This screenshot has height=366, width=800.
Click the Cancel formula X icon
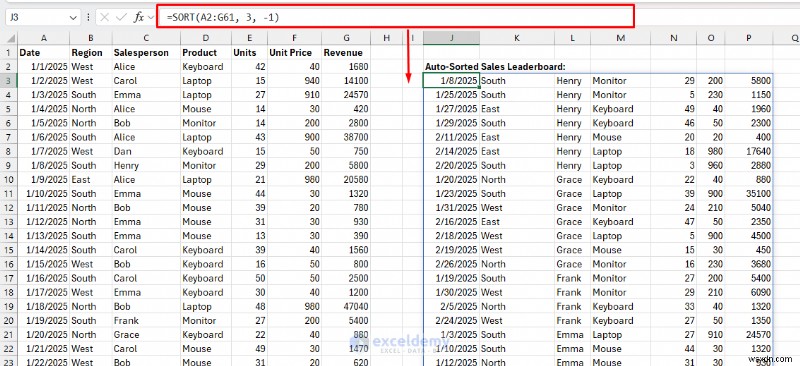105,17
